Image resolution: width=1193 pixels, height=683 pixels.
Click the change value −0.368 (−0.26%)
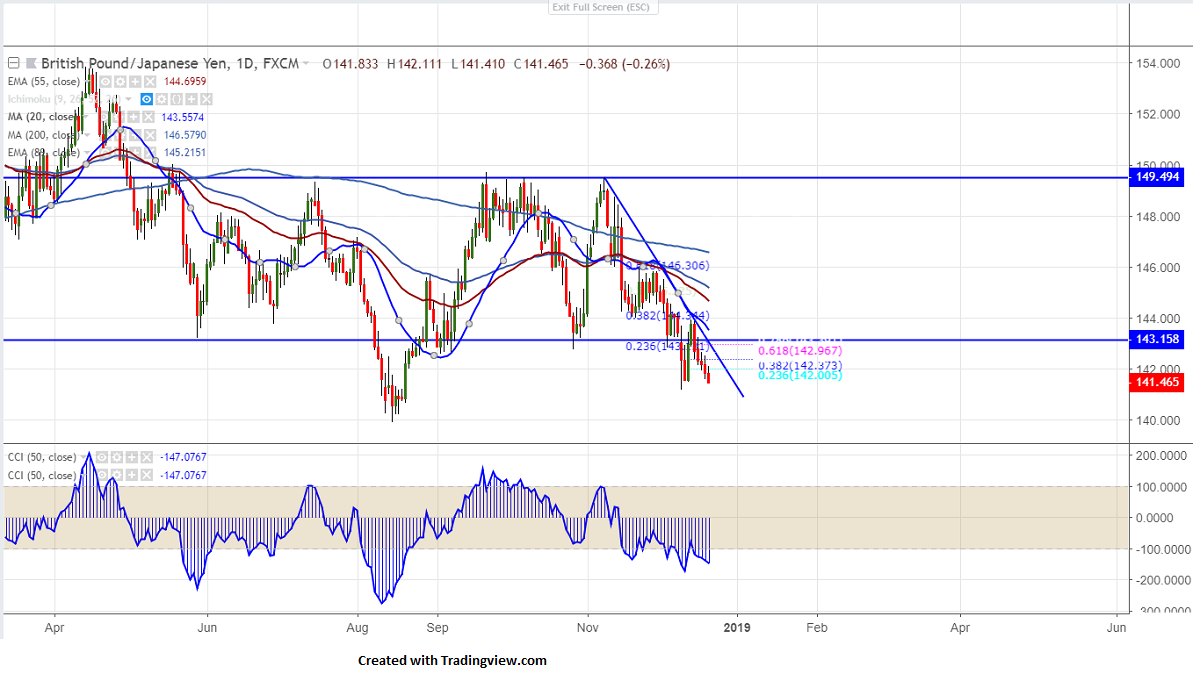point(625,64)
